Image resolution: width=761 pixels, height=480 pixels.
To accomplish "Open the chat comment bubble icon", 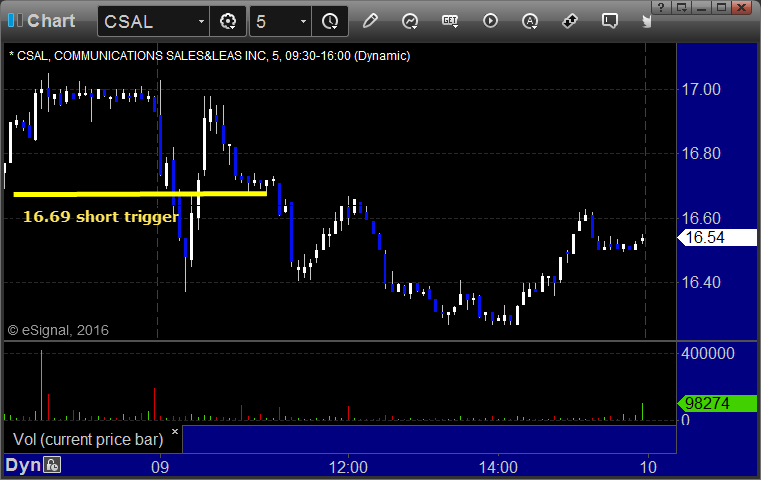I will [610, 21].
